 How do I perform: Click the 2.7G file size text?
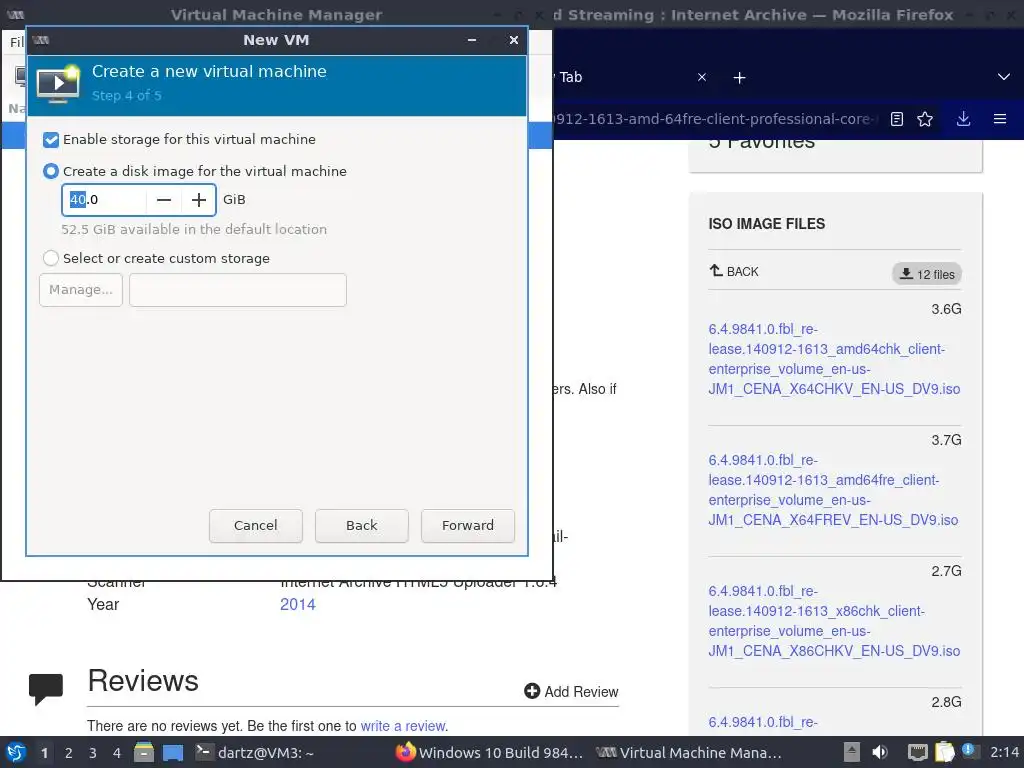coord(946,571)
